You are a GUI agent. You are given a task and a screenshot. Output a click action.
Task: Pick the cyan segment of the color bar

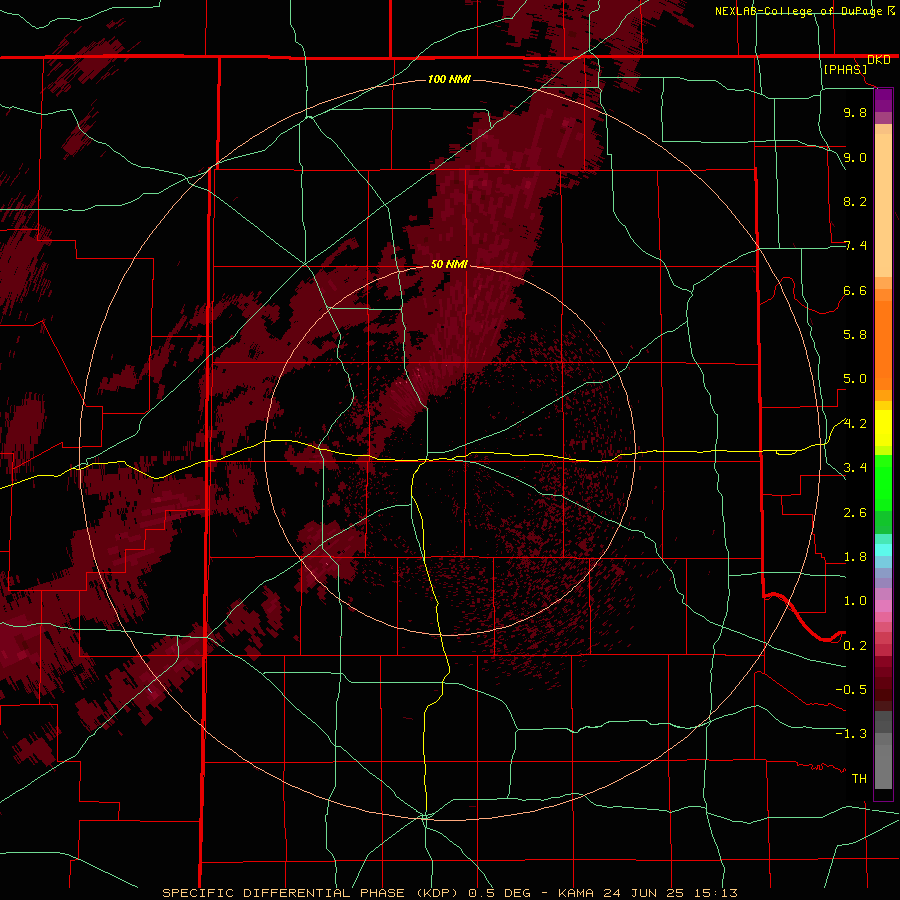(883, 550)
